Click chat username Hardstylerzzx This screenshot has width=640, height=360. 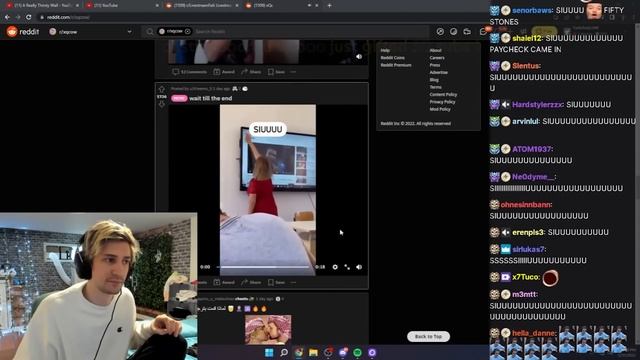pos(536,104)
